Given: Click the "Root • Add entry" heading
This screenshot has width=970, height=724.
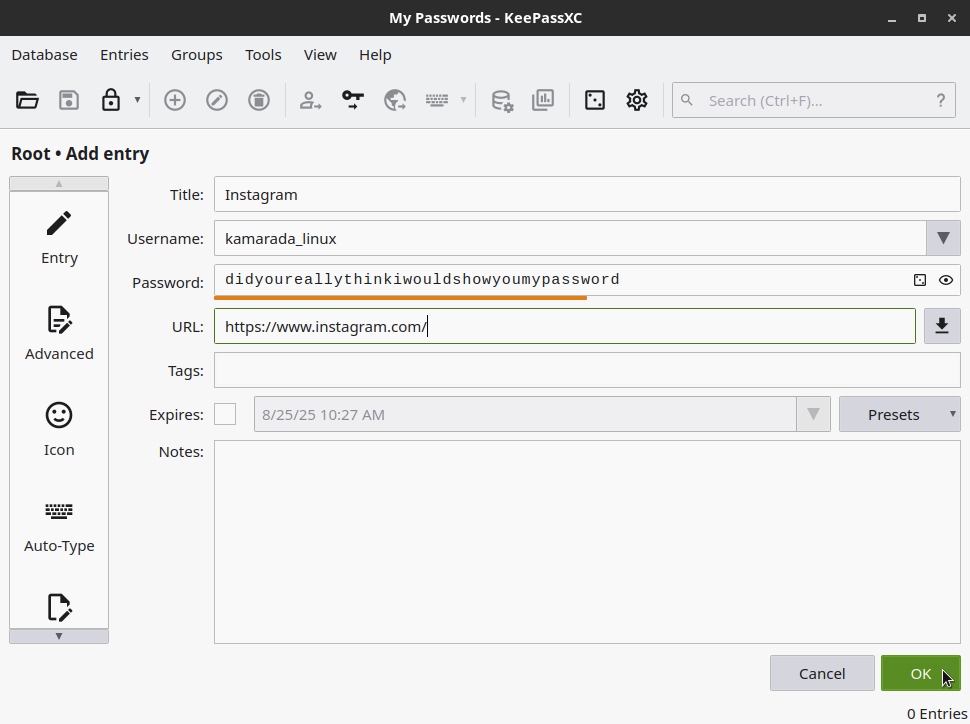Looking at the screenshot, I should point(80,153).
